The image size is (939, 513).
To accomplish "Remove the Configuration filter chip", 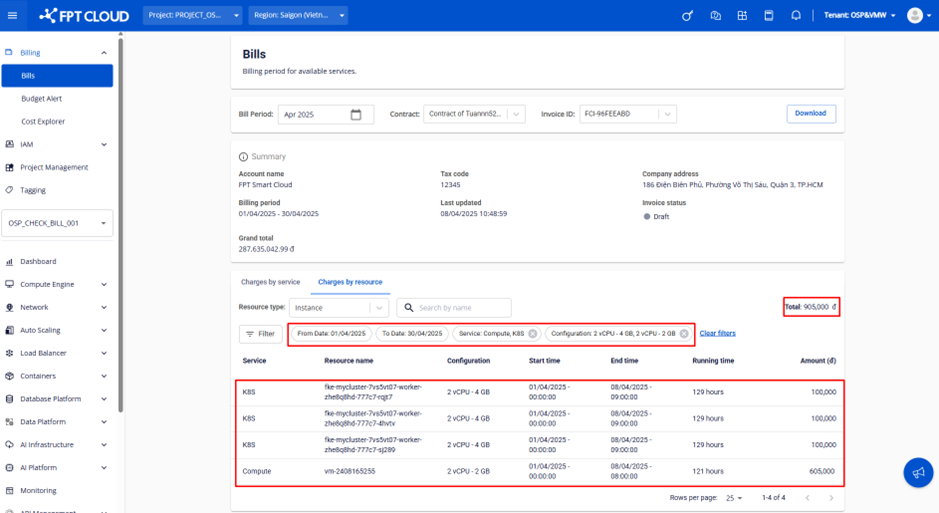I will 684,334.
